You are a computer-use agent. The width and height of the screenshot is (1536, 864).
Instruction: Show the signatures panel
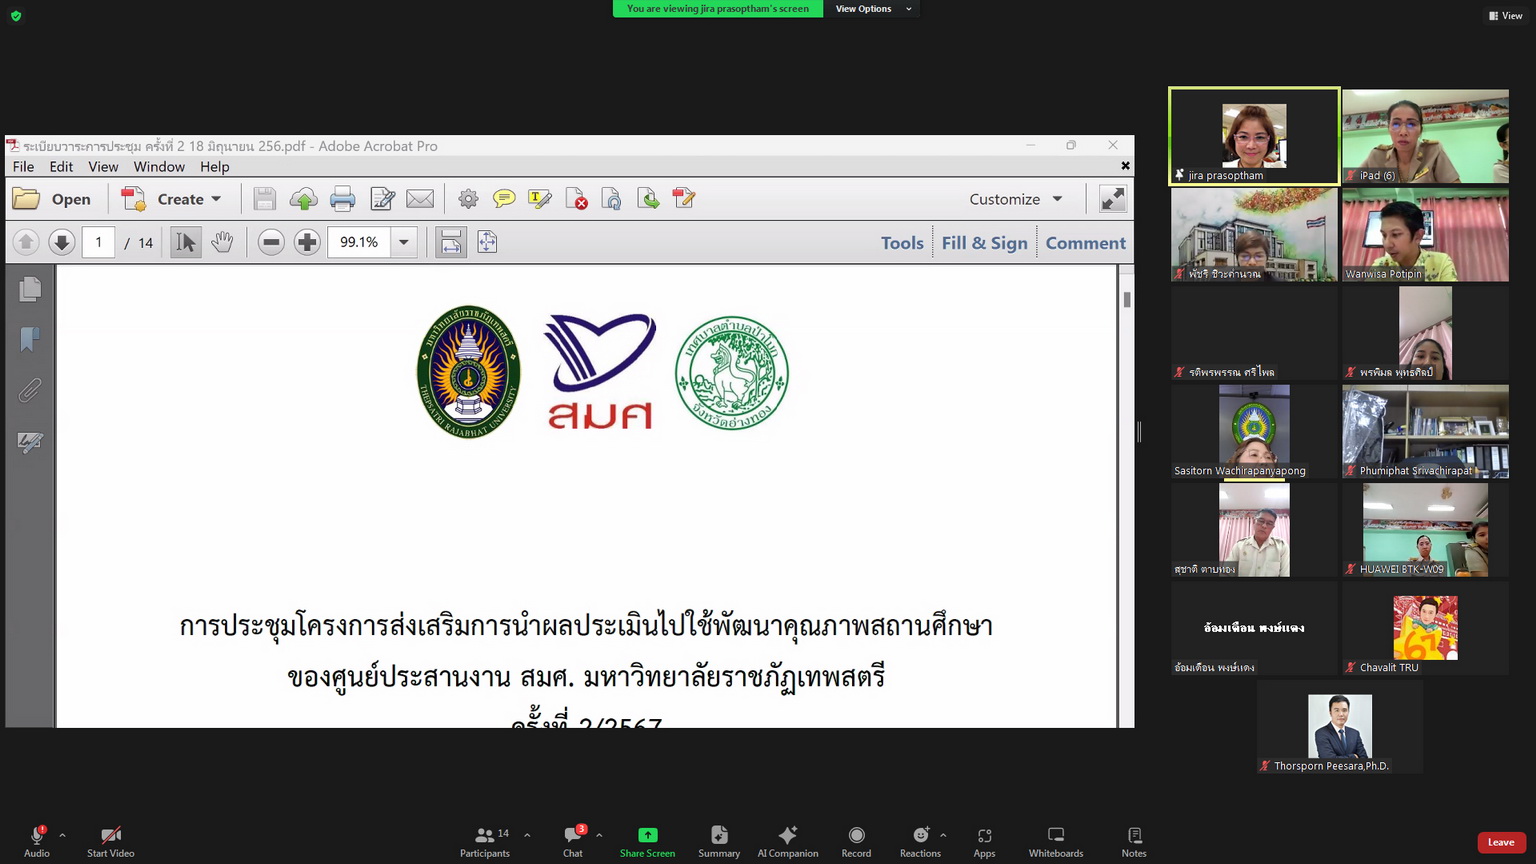[30, 442]
